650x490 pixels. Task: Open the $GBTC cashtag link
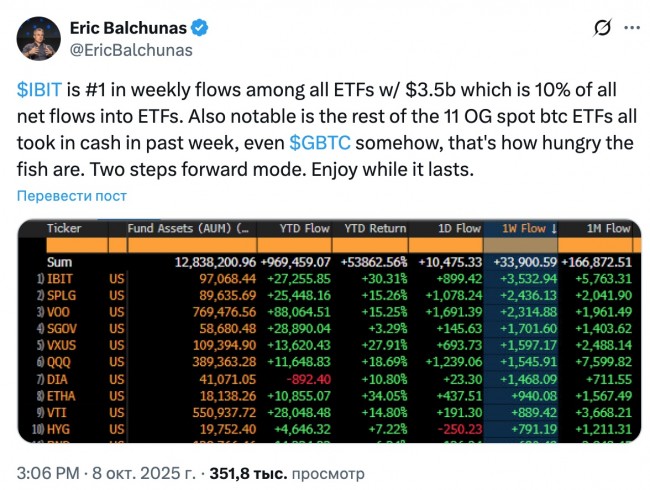321,143
